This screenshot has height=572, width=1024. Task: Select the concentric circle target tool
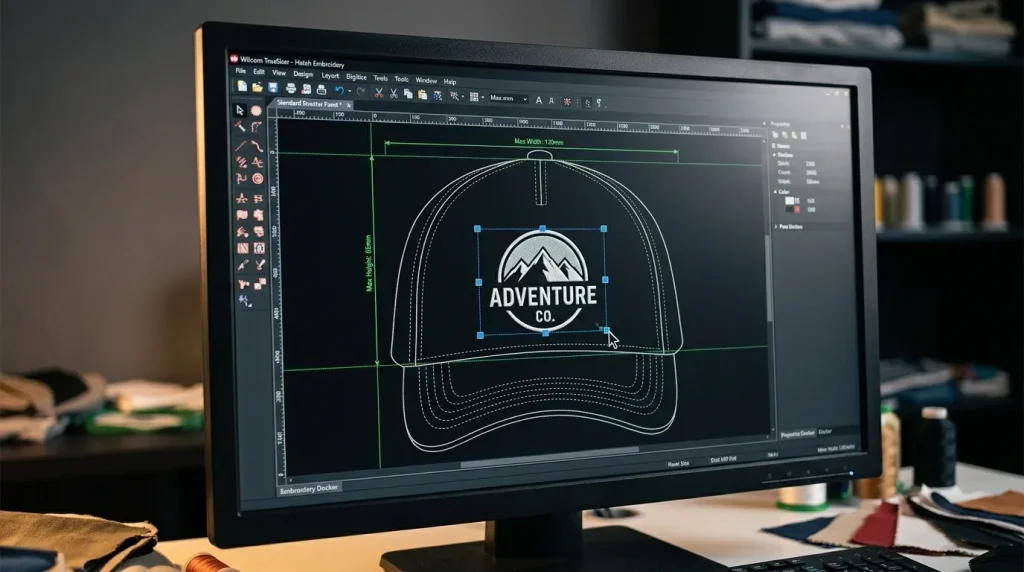[258, 179]
